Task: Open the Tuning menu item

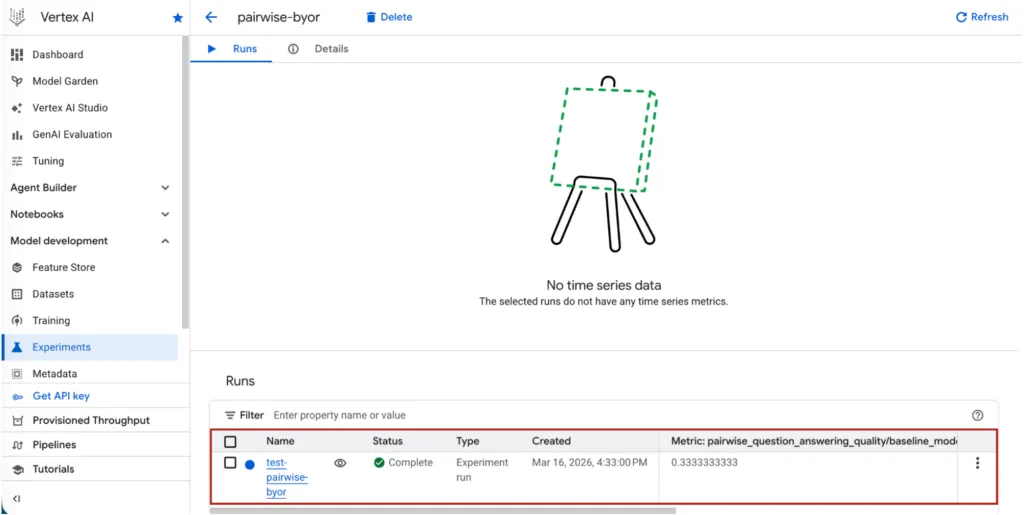Action: click(x=48, y=161)
